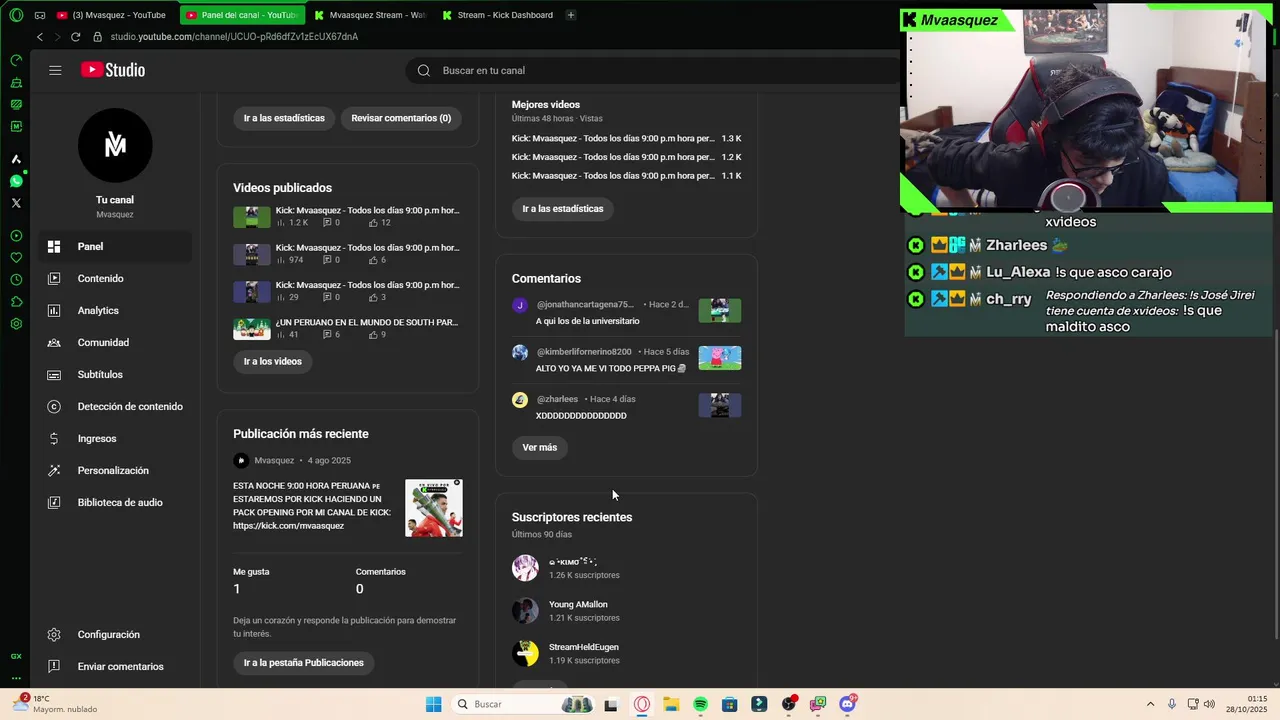The image size is (1280, 720).
Task: Click the @zharlees commenter name
Action: [x=557, y=399]
